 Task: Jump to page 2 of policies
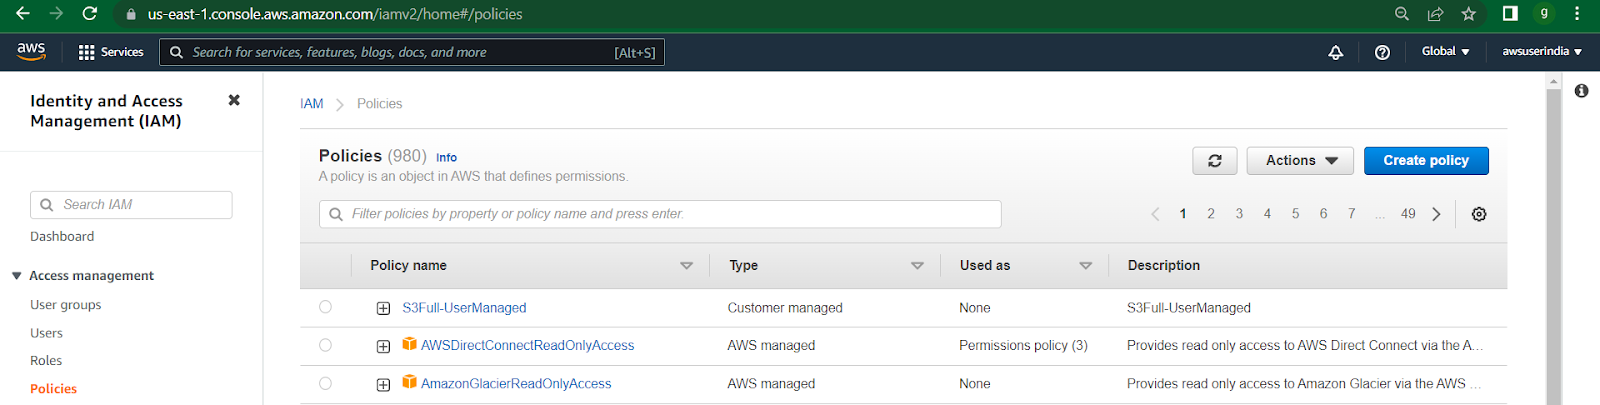1211,214
